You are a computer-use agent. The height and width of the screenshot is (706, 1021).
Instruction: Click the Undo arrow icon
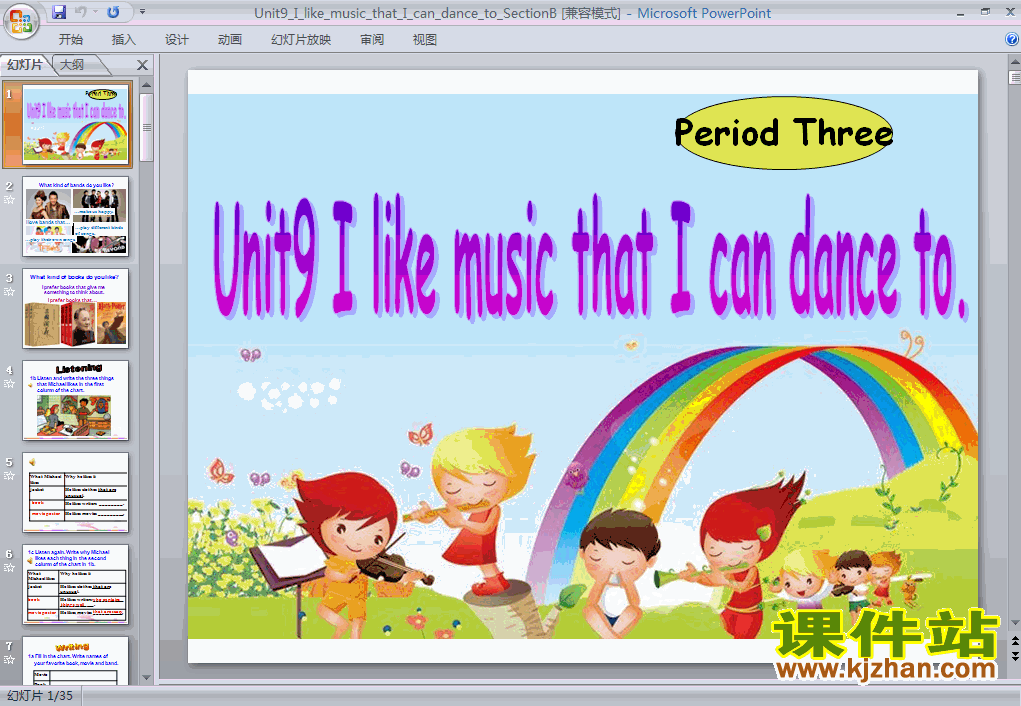click(81, 12)
